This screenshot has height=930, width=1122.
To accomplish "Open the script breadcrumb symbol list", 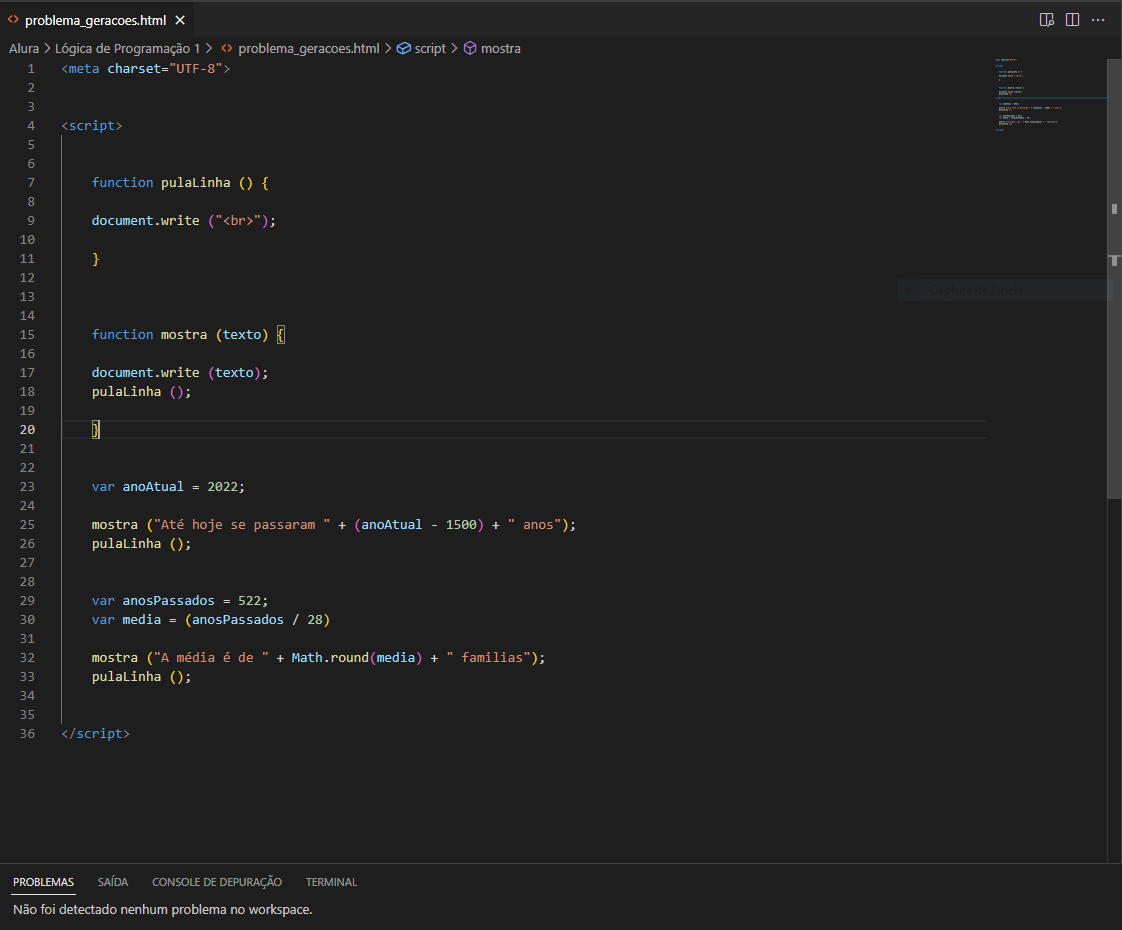I will 430,49.
